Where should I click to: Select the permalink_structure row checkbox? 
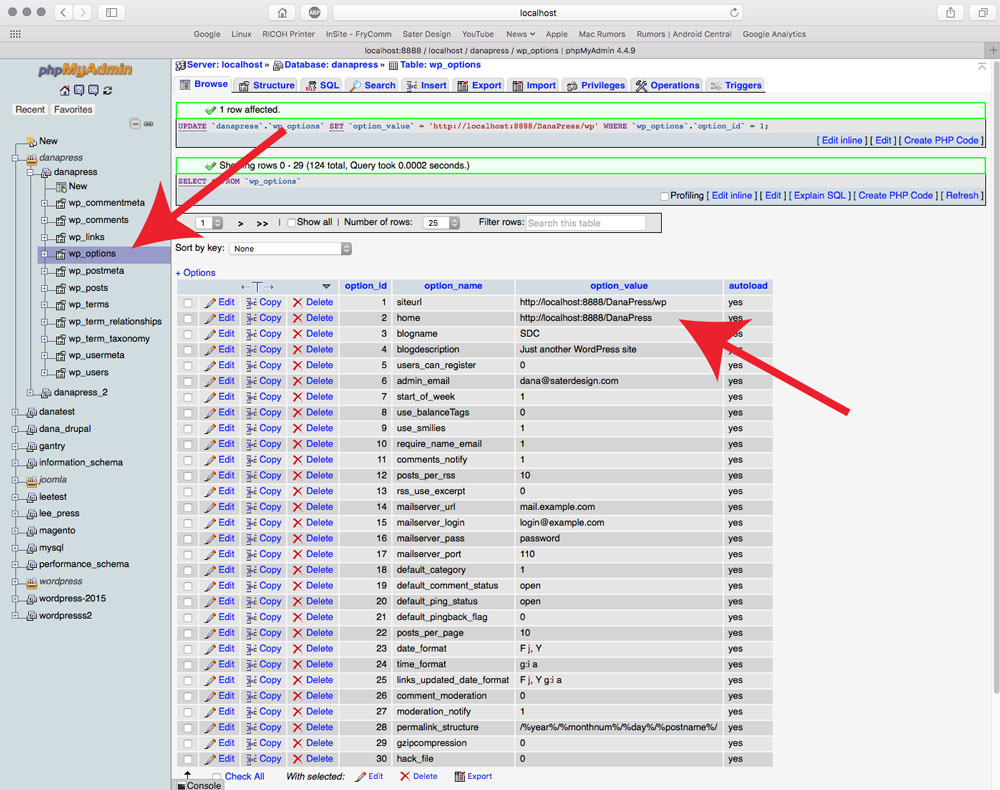pyautogui.click(x=188, y=728)
